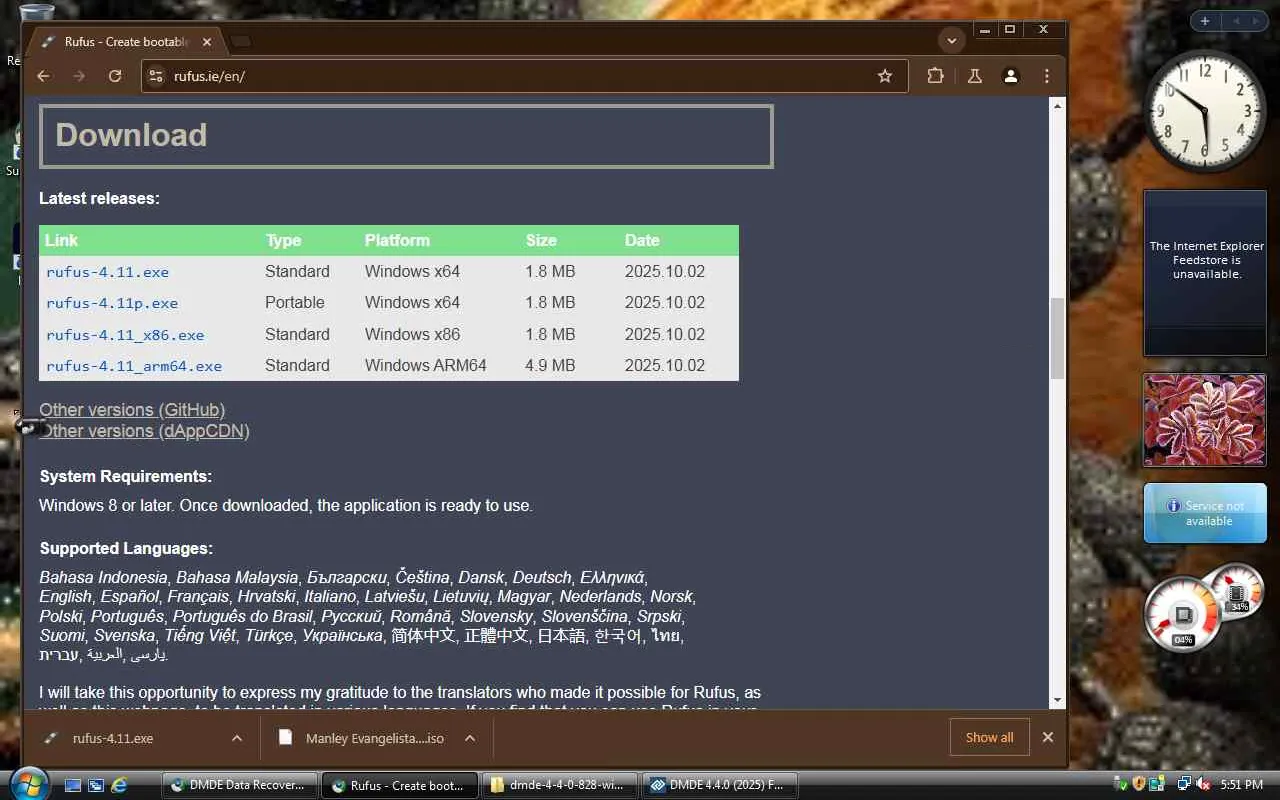Click the Download heading
Screen dimensions: 1280x800
point(131,135)
